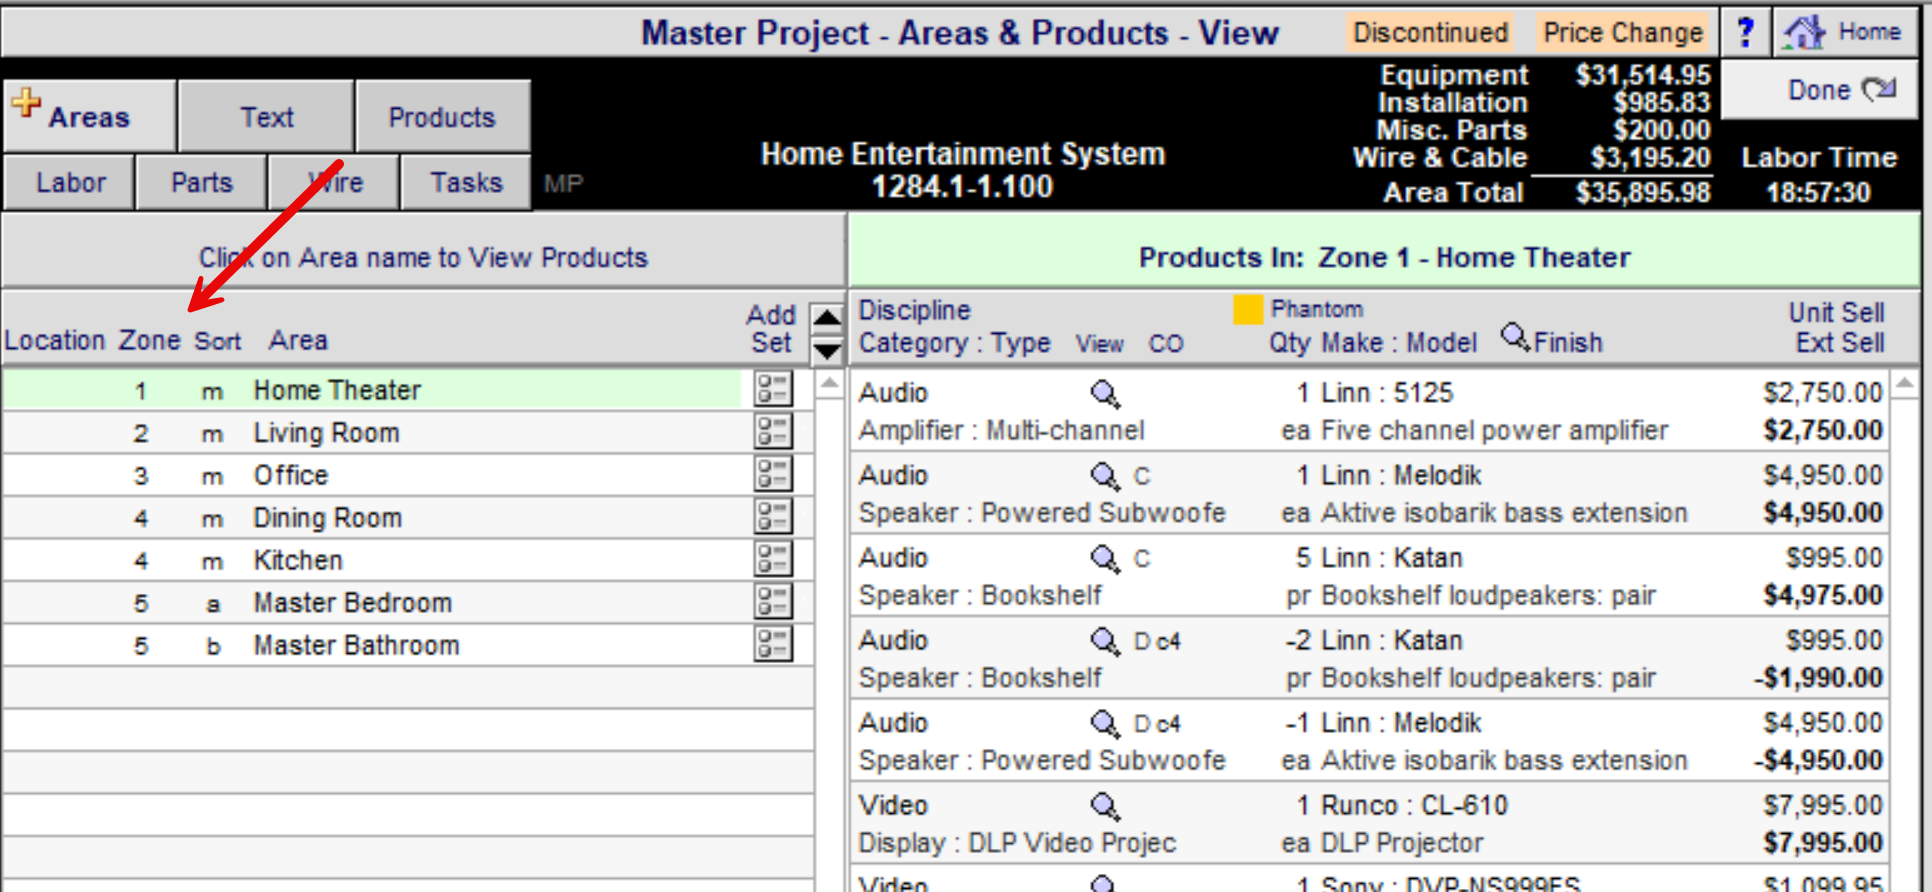Screen dimensions: 1932x892
Task: Open Add Set icon for Master Bedroom
Action: point(773,602)
